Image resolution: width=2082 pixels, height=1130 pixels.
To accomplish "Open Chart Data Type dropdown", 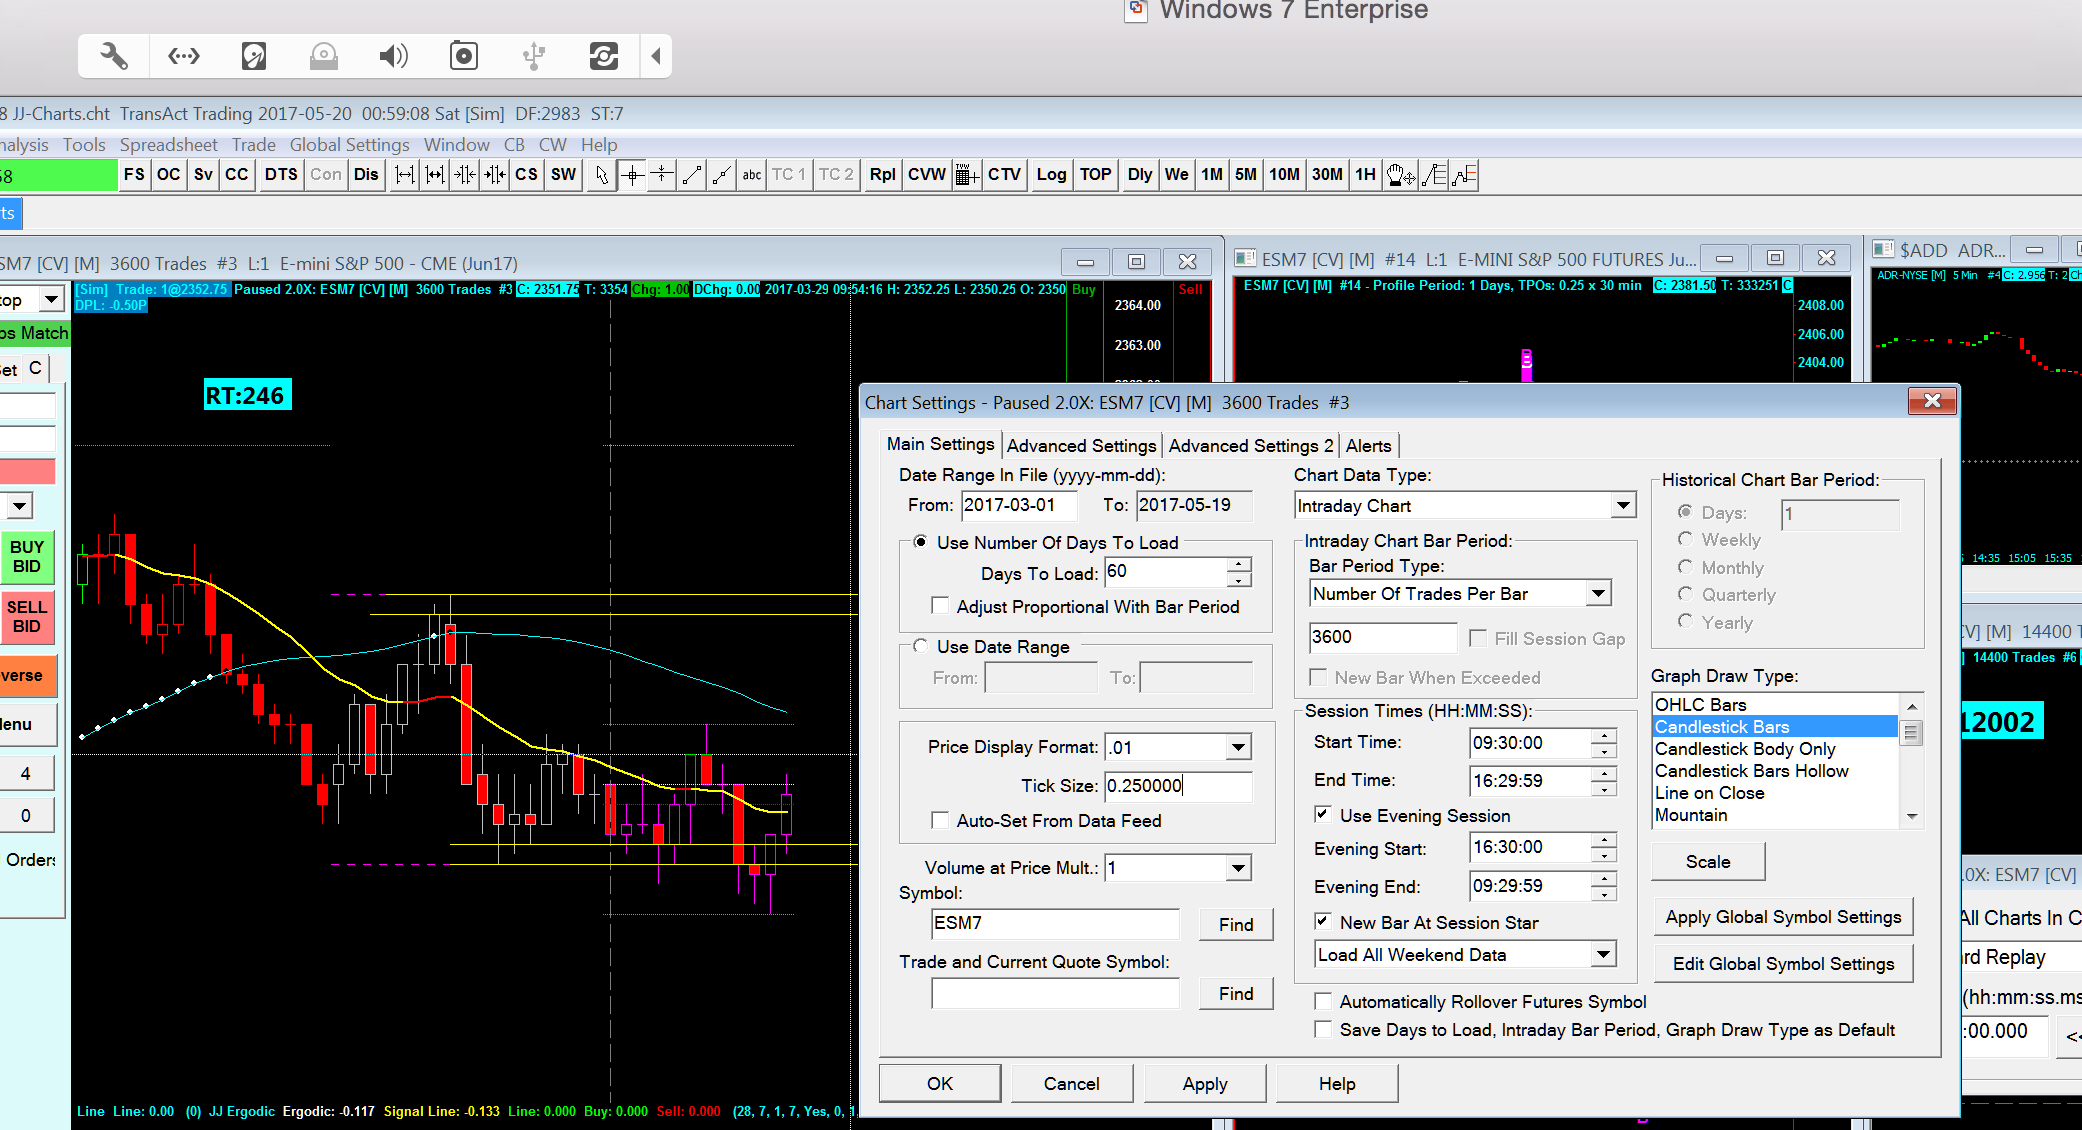I will [1622, 506].
